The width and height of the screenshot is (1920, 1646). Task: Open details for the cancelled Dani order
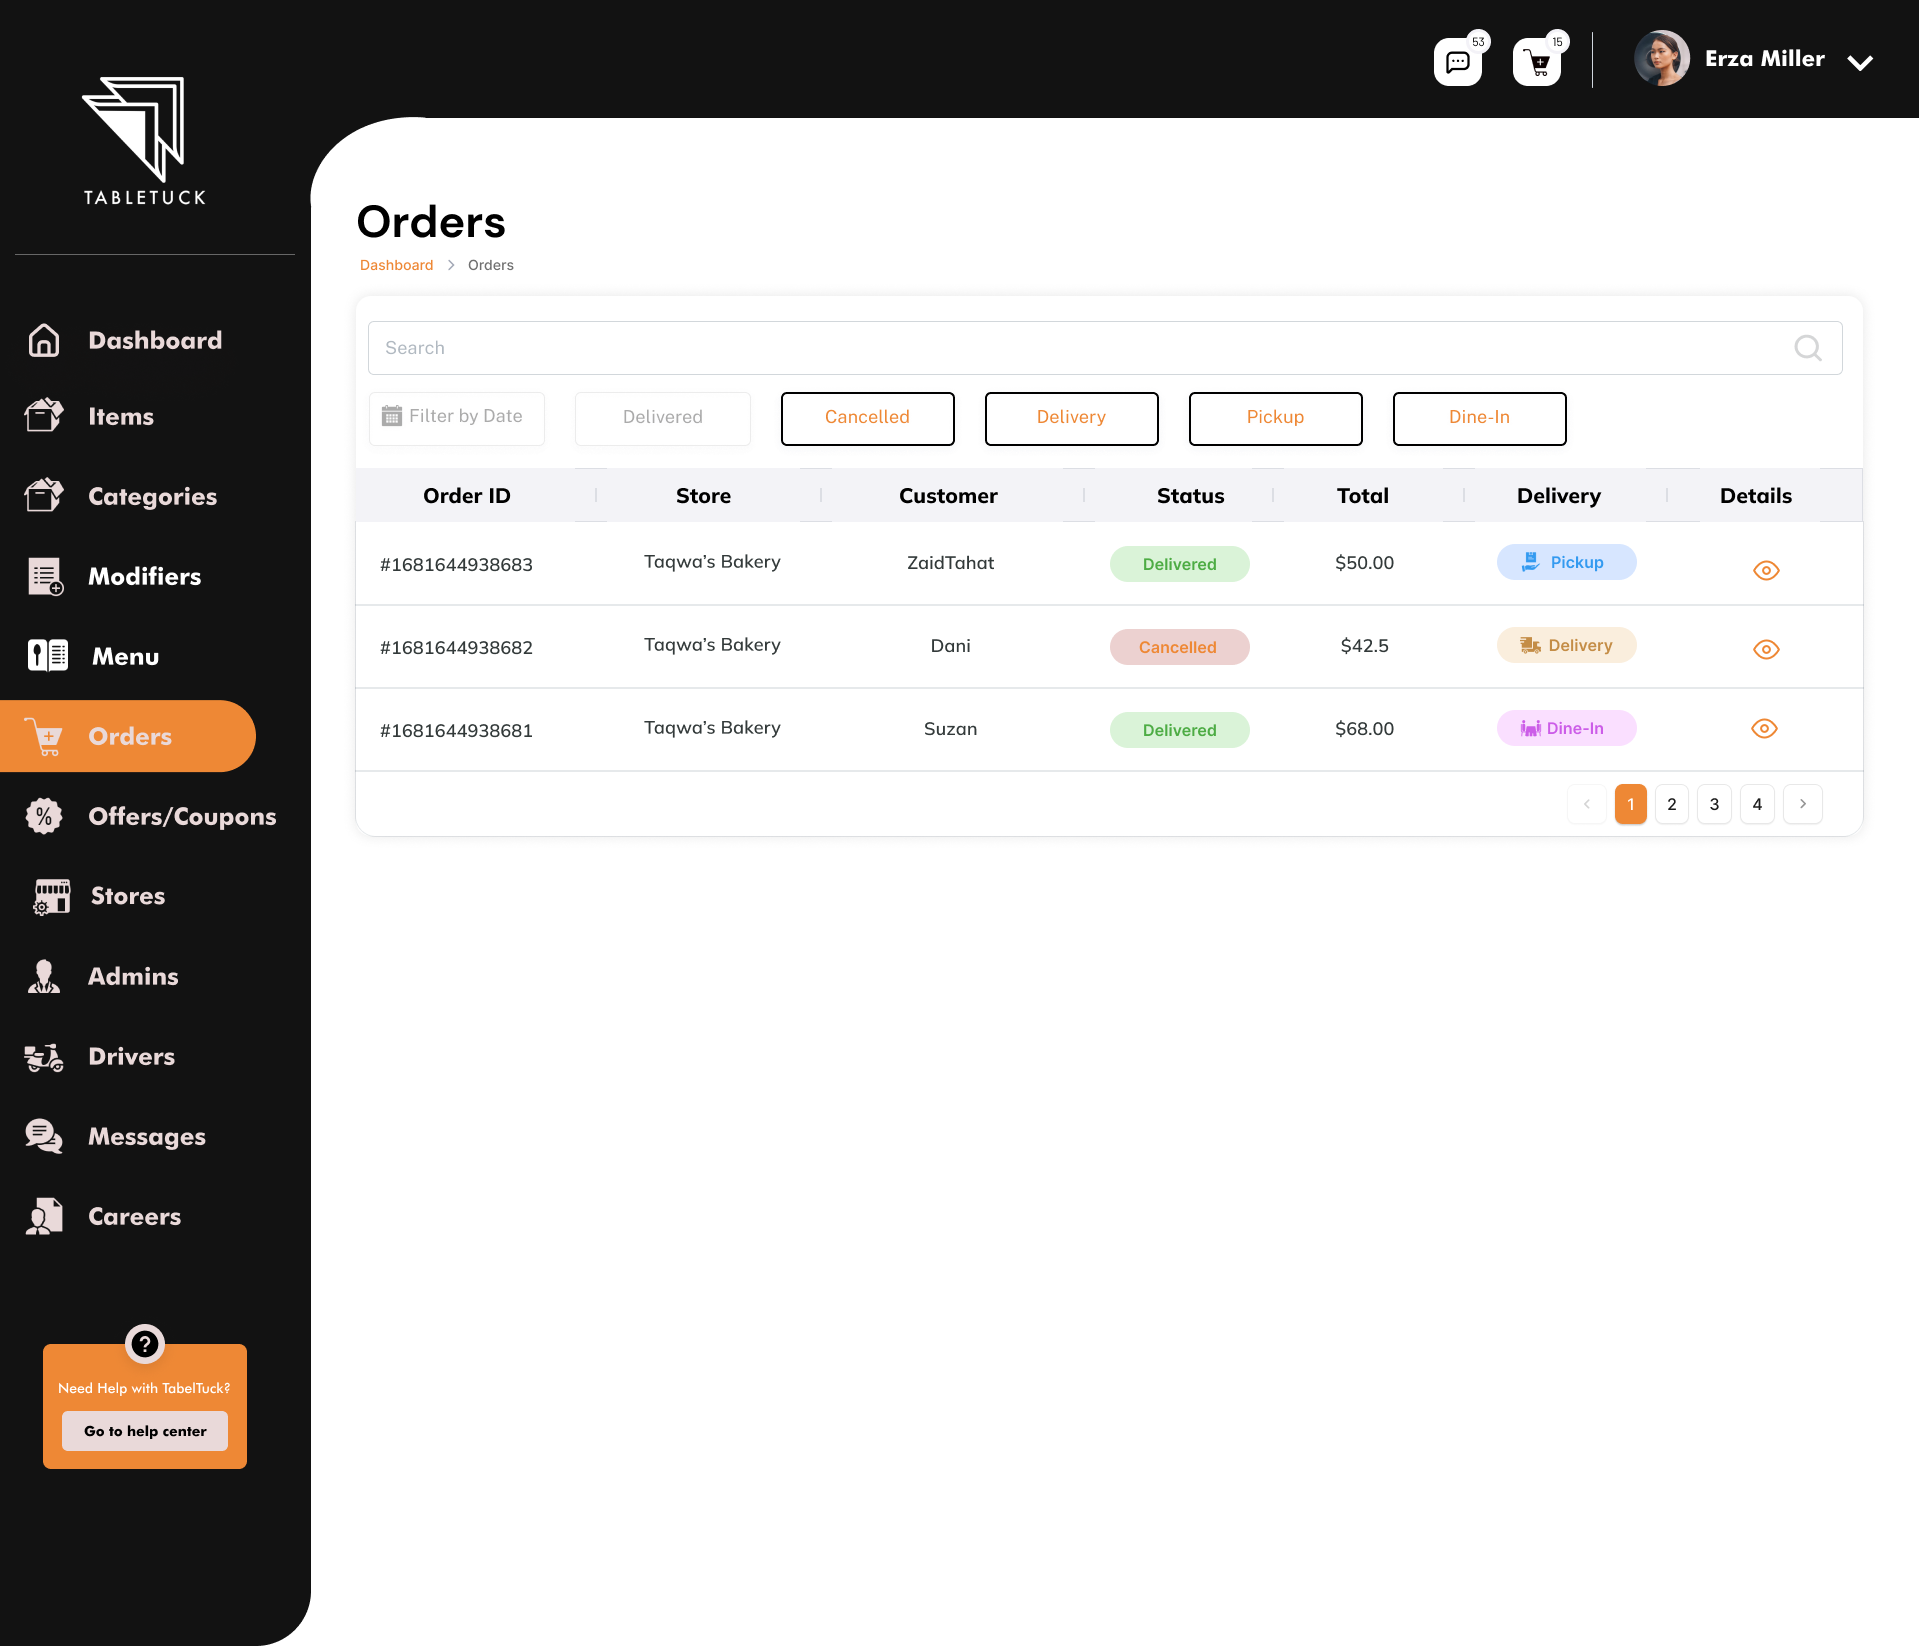1766,648
